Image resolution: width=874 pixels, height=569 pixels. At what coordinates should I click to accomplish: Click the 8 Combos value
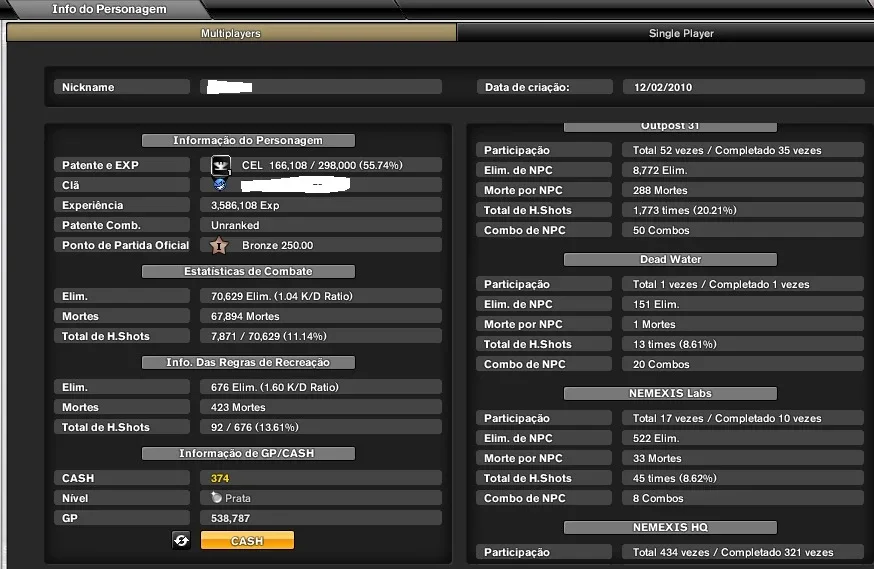(x=658, y=499)
